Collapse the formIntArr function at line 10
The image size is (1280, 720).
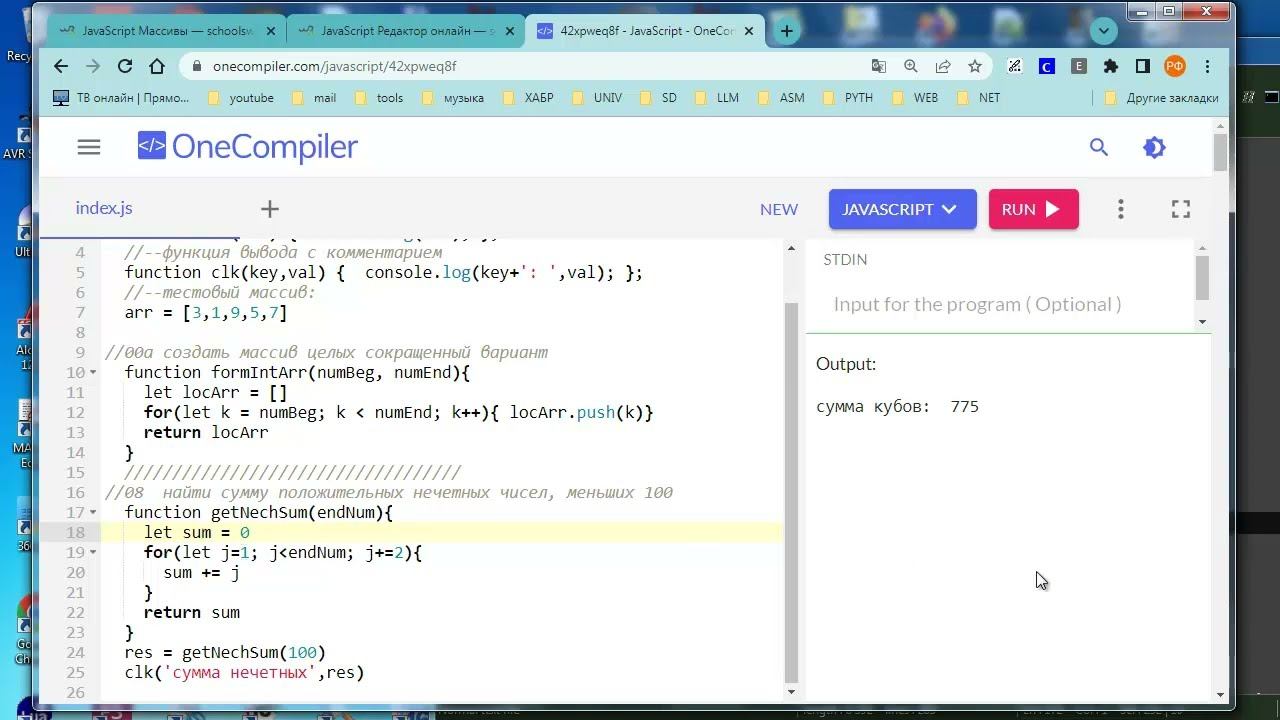click(94, 373)
